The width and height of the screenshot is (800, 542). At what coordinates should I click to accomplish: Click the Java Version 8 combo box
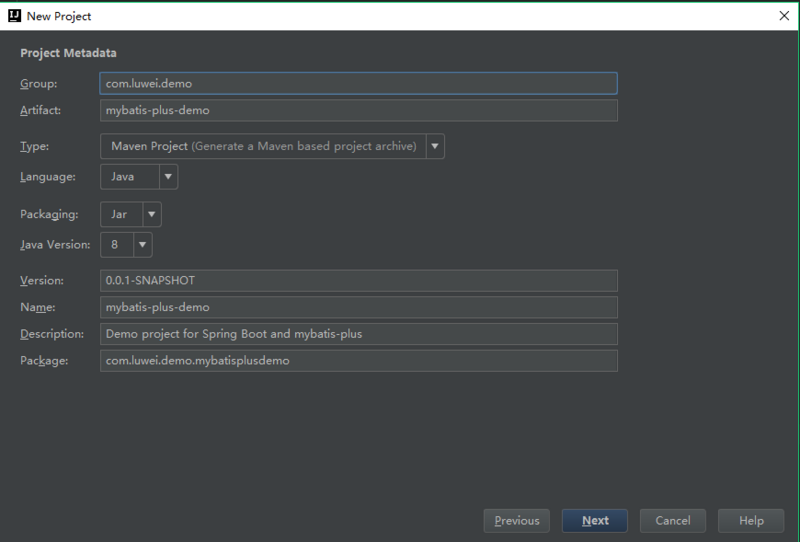[x=116, y=244]
